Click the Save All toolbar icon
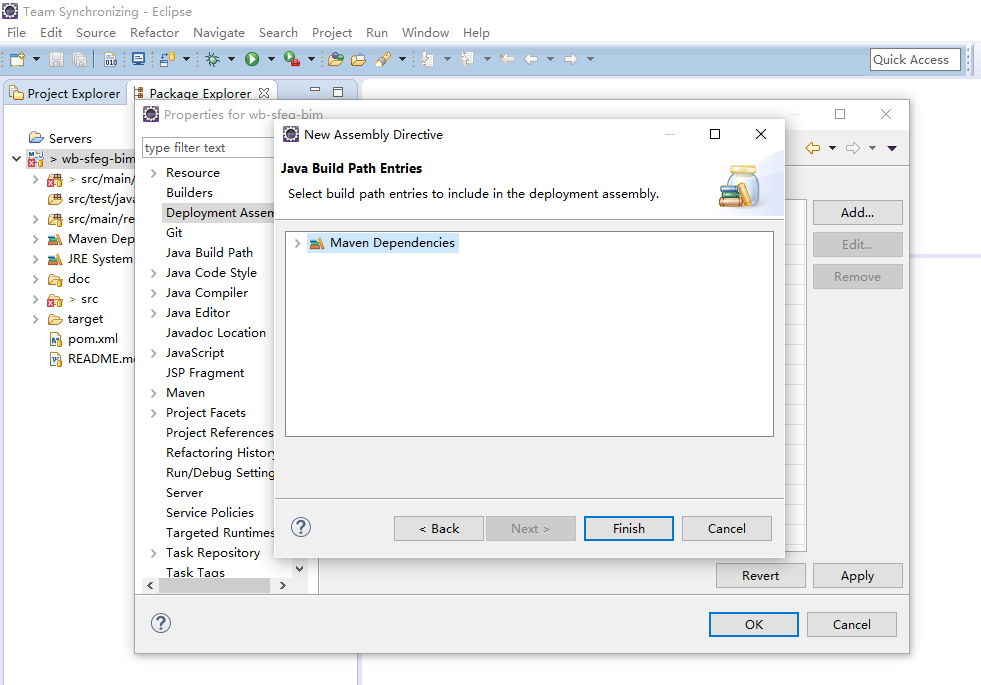981x685 pixels. click(x=79, y=59)
